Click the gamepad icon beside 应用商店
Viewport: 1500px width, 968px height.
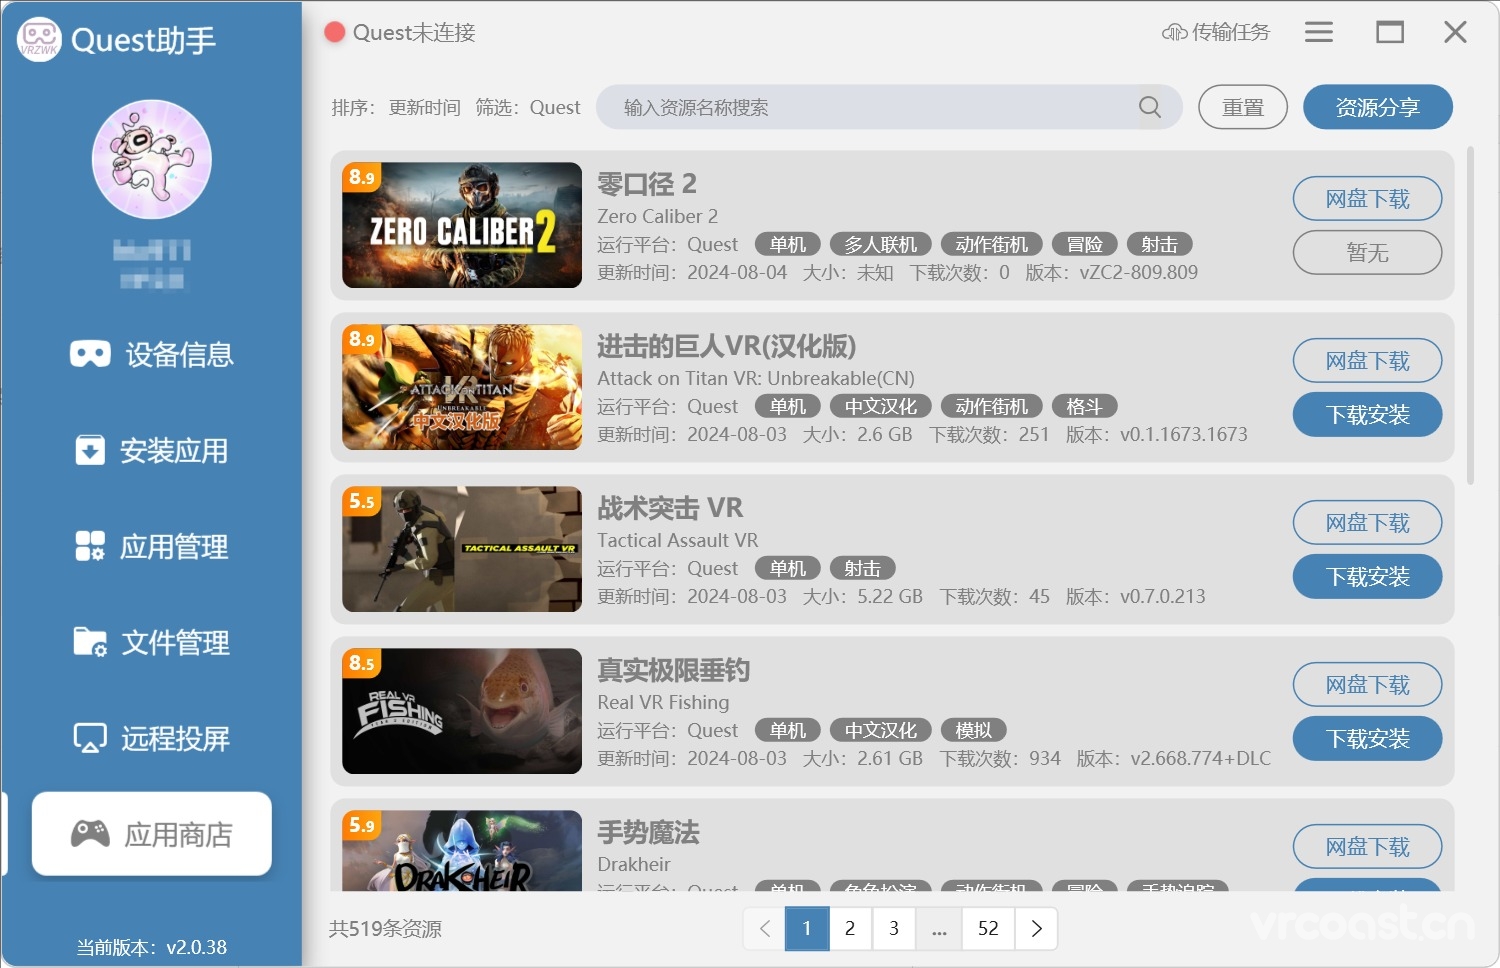coord(90,833)
